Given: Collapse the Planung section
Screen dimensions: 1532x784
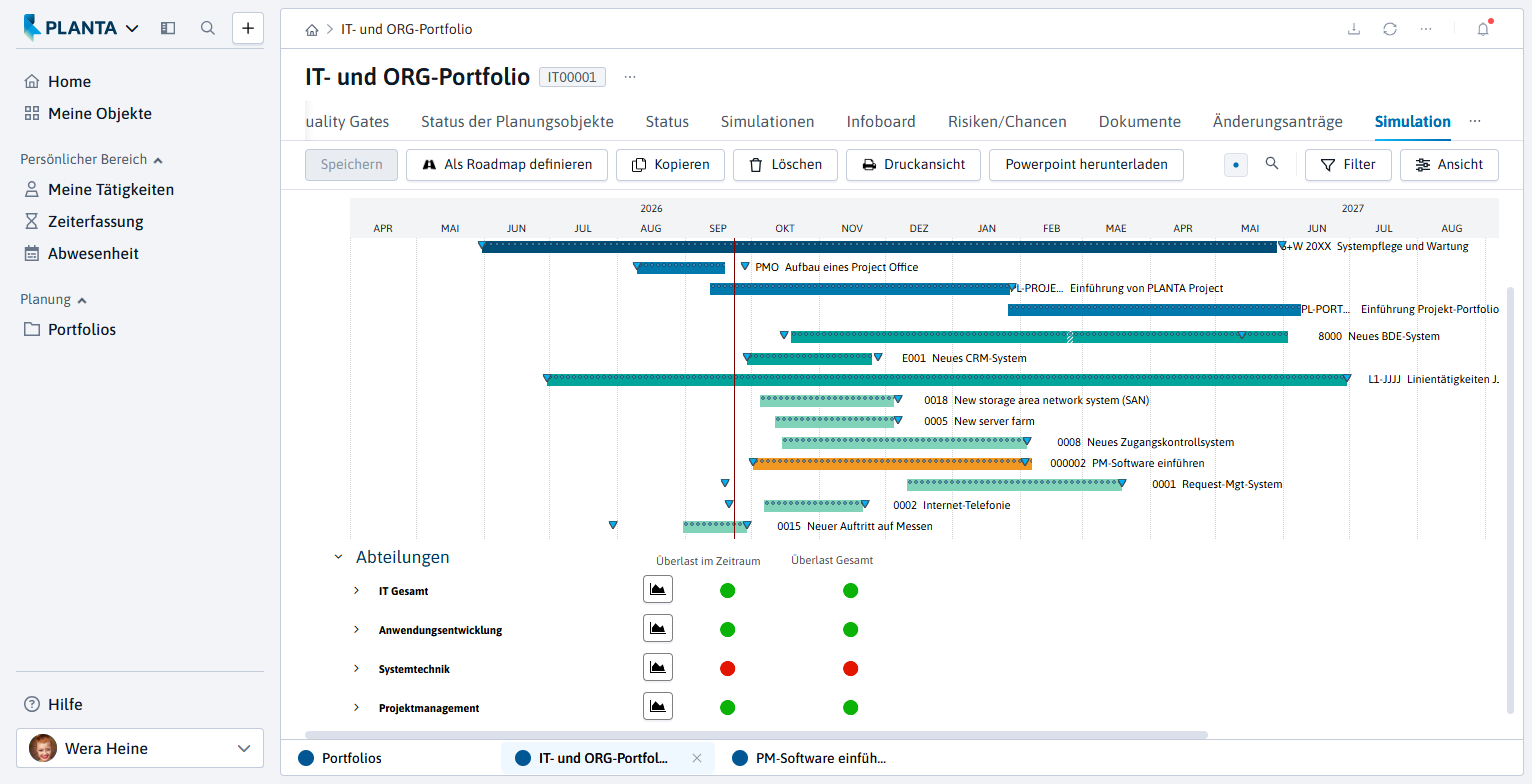Looking at the screenshot, I should click(x=82, y=300).
